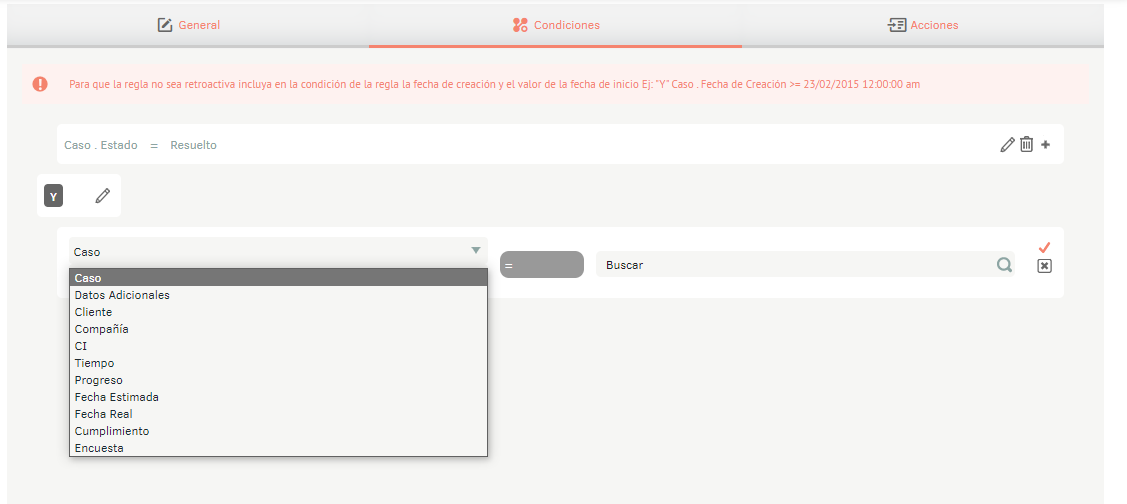This screenshot has height=504, width=1127.
Task: Edit the Y operator with pencil icon
Action: tap(103, 196)
